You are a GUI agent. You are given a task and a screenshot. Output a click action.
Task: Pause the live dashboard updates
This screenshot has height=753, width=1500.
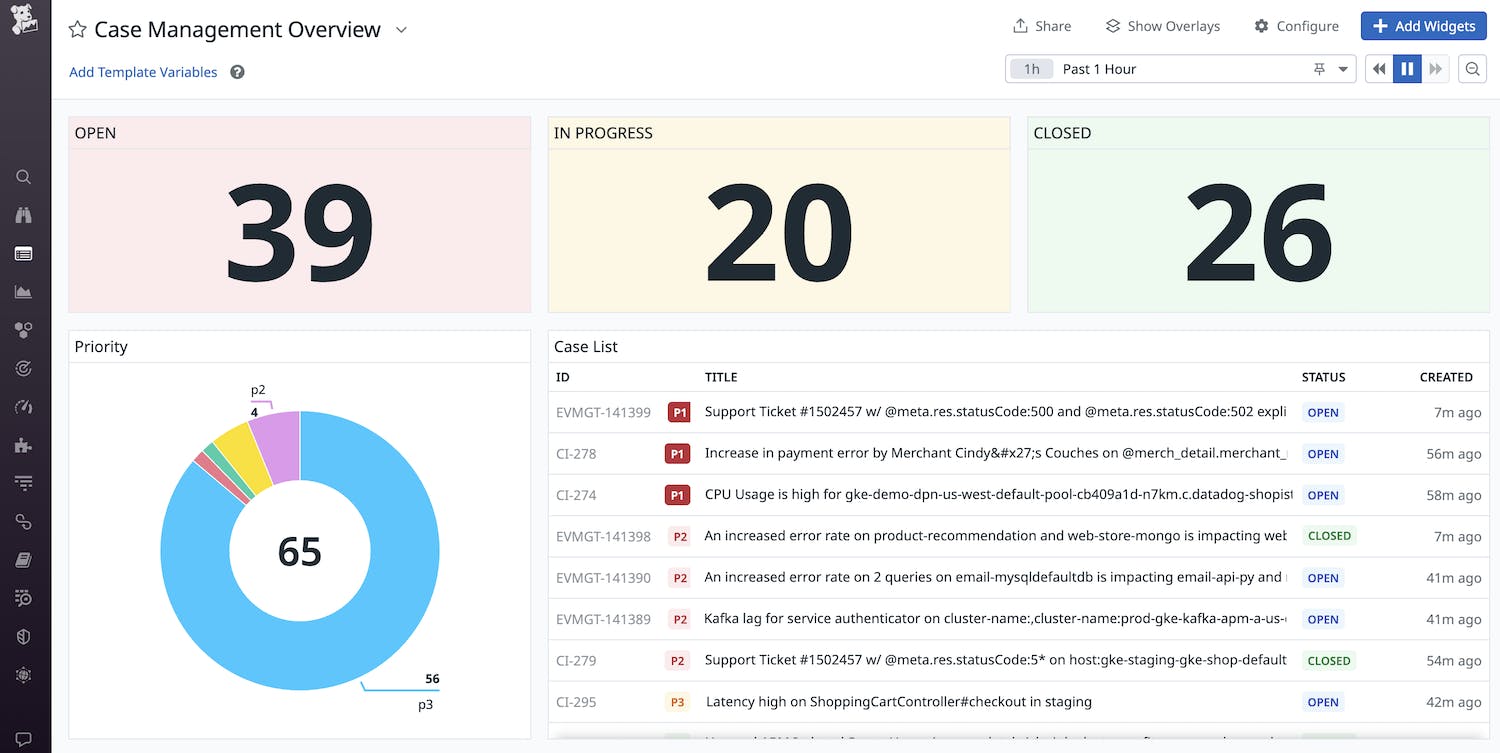[1407, 69]
